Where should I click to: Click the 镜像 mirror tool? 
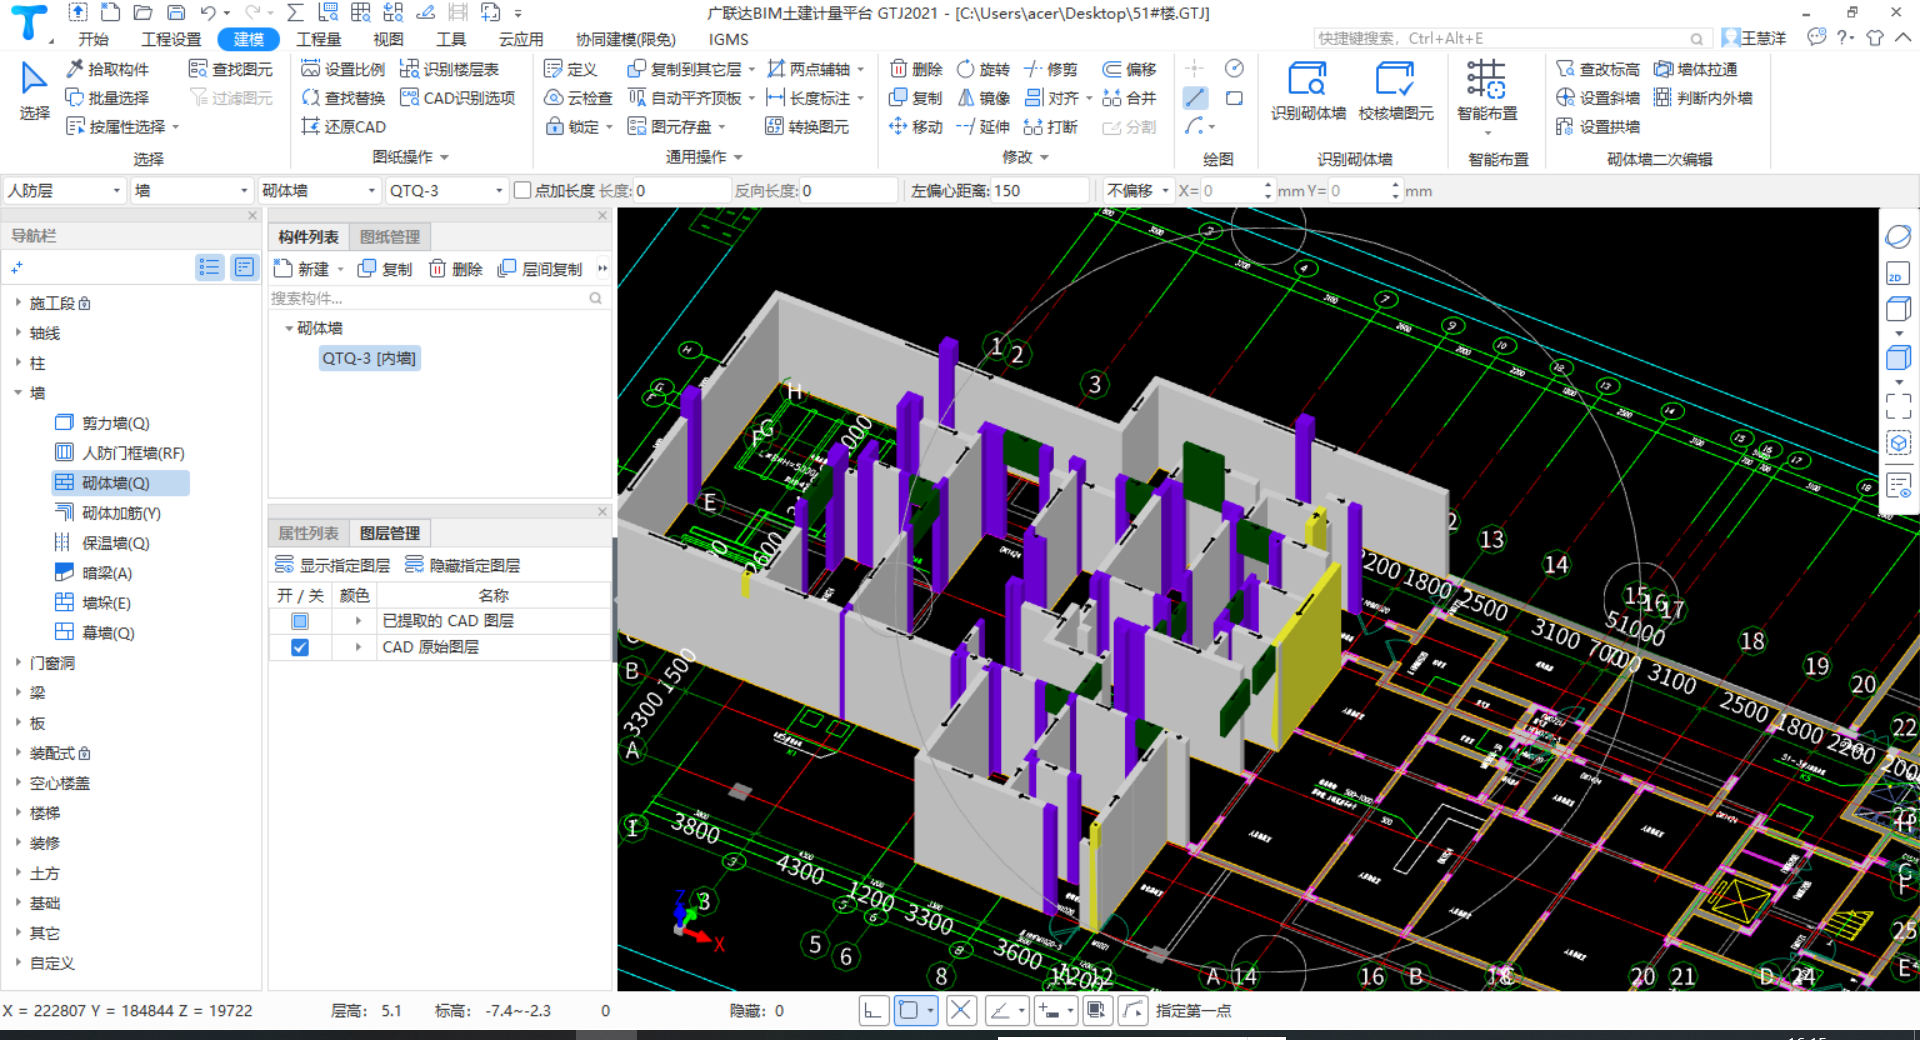point(984,98)
